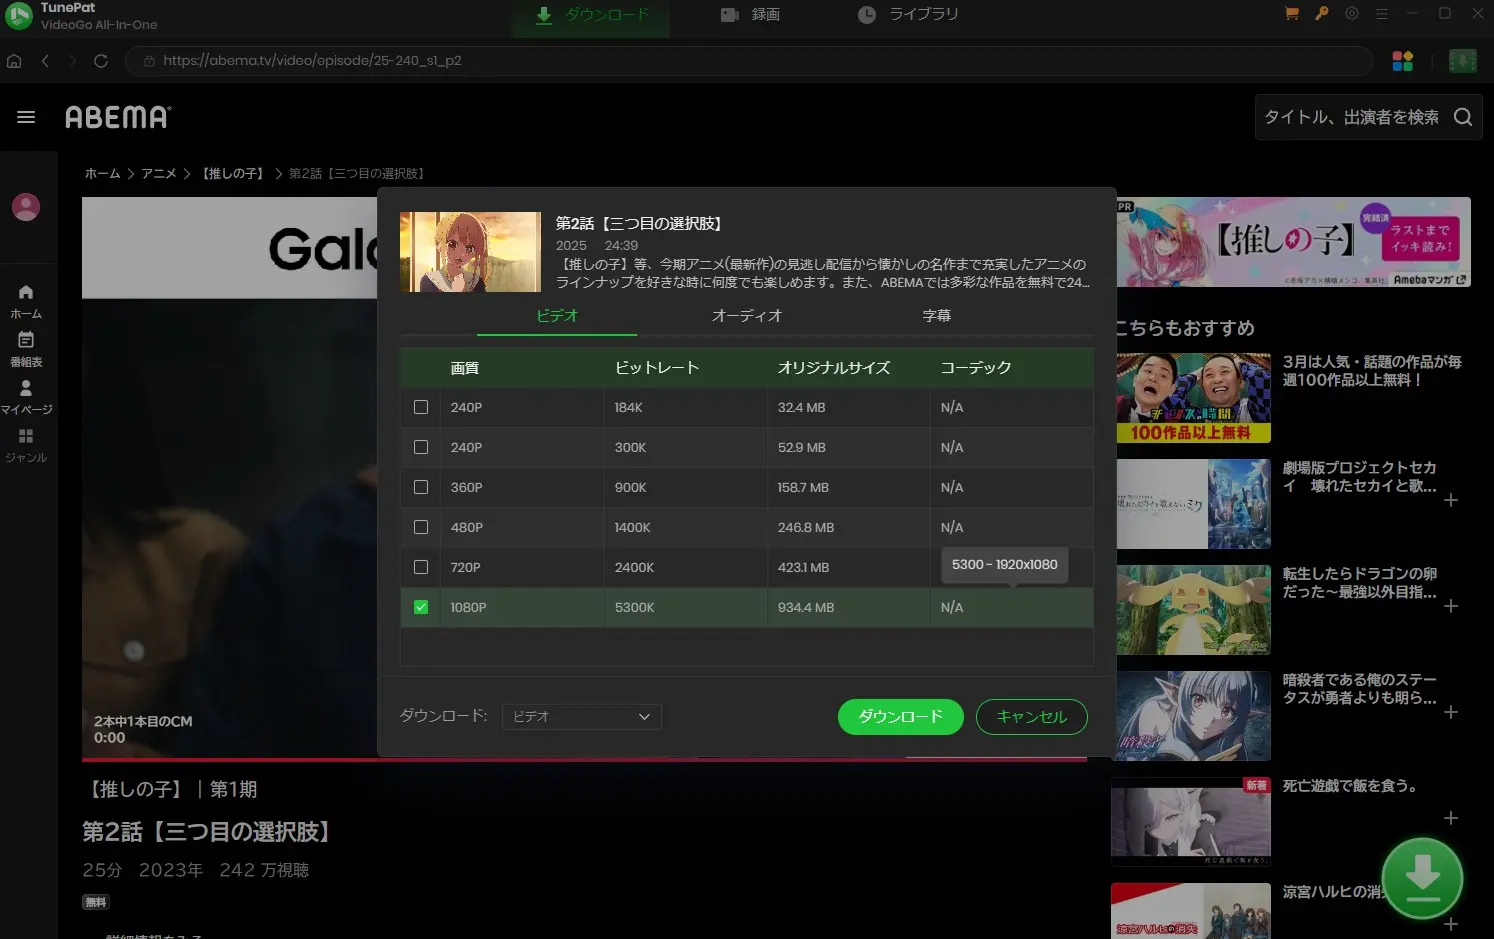Add 転生したらドラゴンの卵だった to list
The width and height of the screenshot is (1494, 939).
[x=1451, y=606]
